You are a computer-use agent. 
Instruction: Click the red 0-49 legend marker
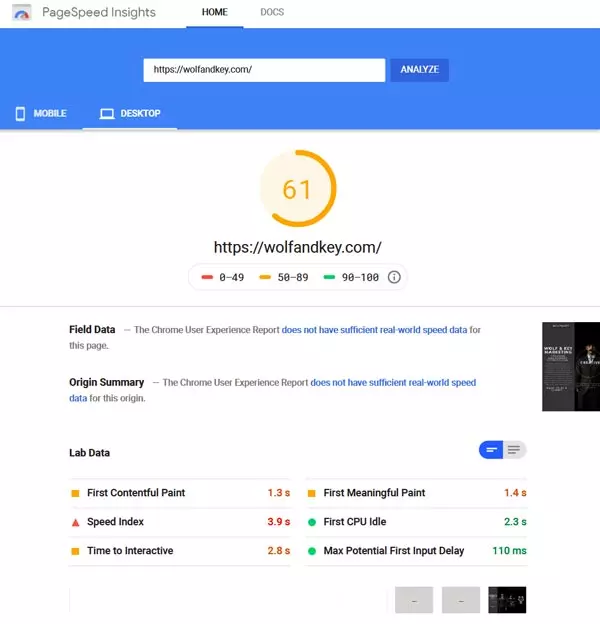coord(207,277)
